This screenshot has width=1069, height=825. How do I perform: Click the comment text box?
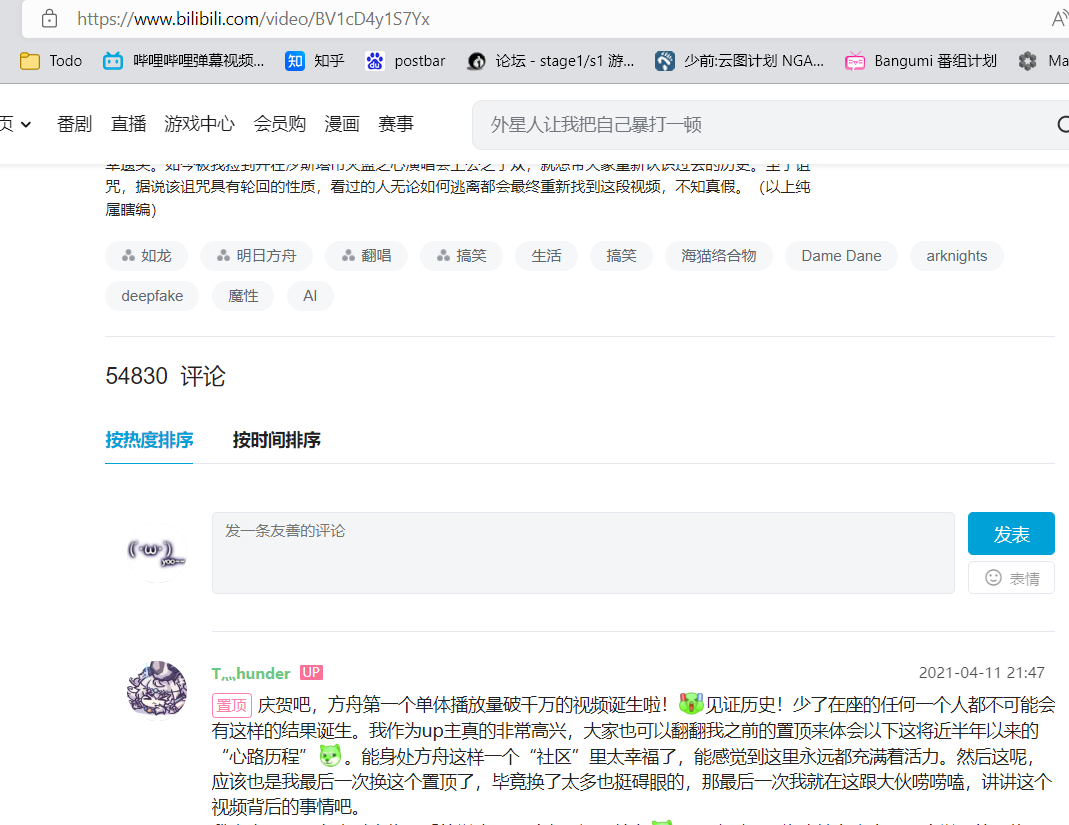point(583,553)
